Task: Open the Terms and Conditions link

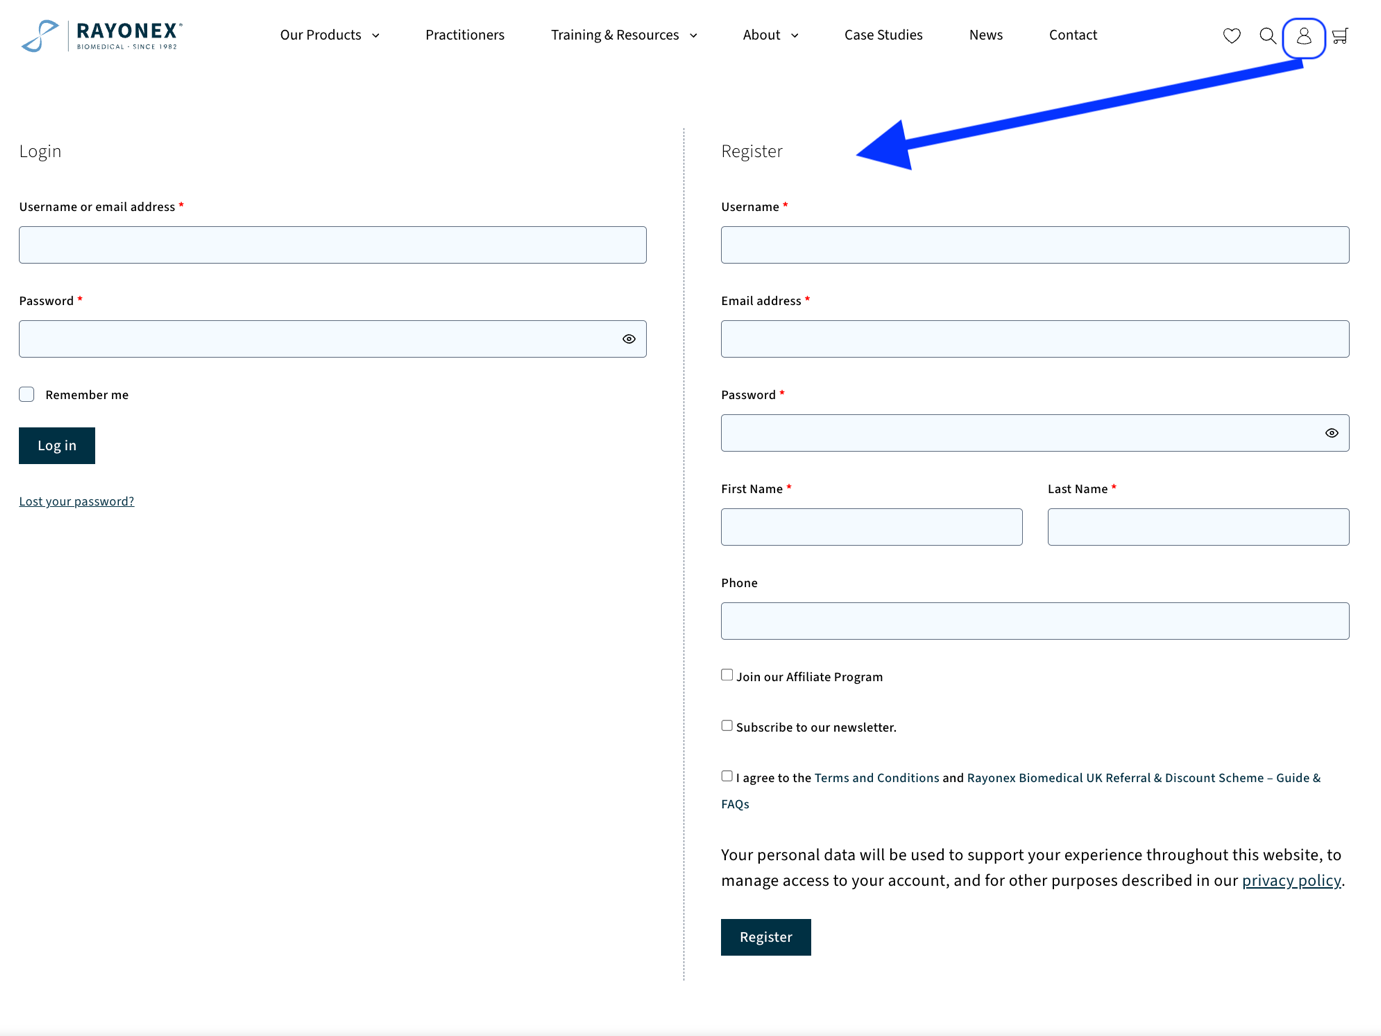Action: click(877, 778)
